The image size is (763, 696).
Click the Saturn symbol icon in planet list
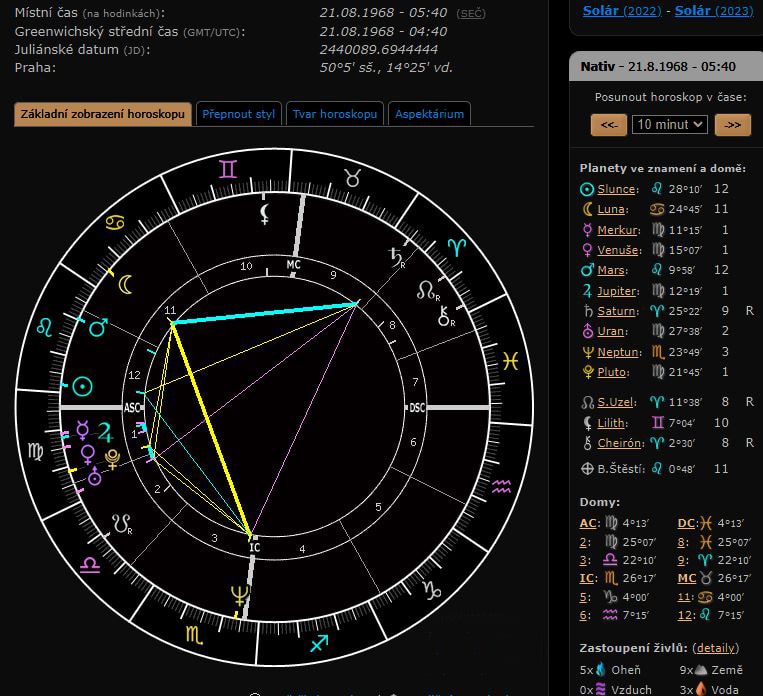[x=588, y=311]
